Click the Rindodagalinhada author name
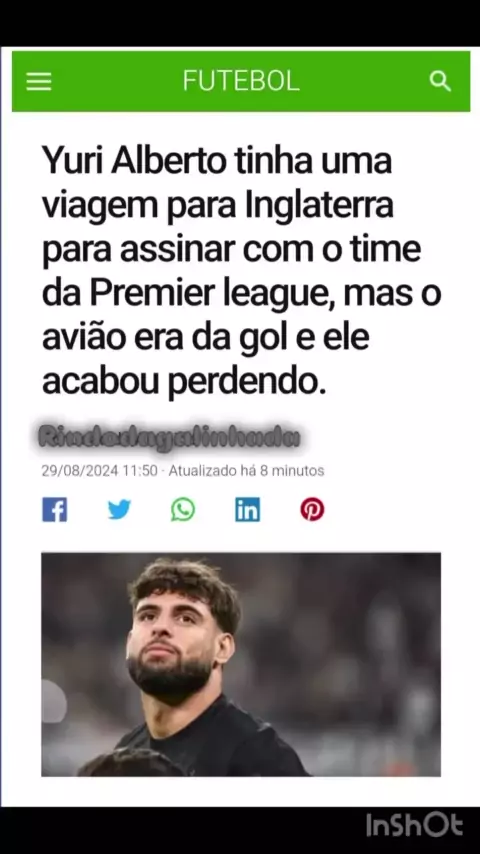This screenshot has height=854, width=480. 169,437
